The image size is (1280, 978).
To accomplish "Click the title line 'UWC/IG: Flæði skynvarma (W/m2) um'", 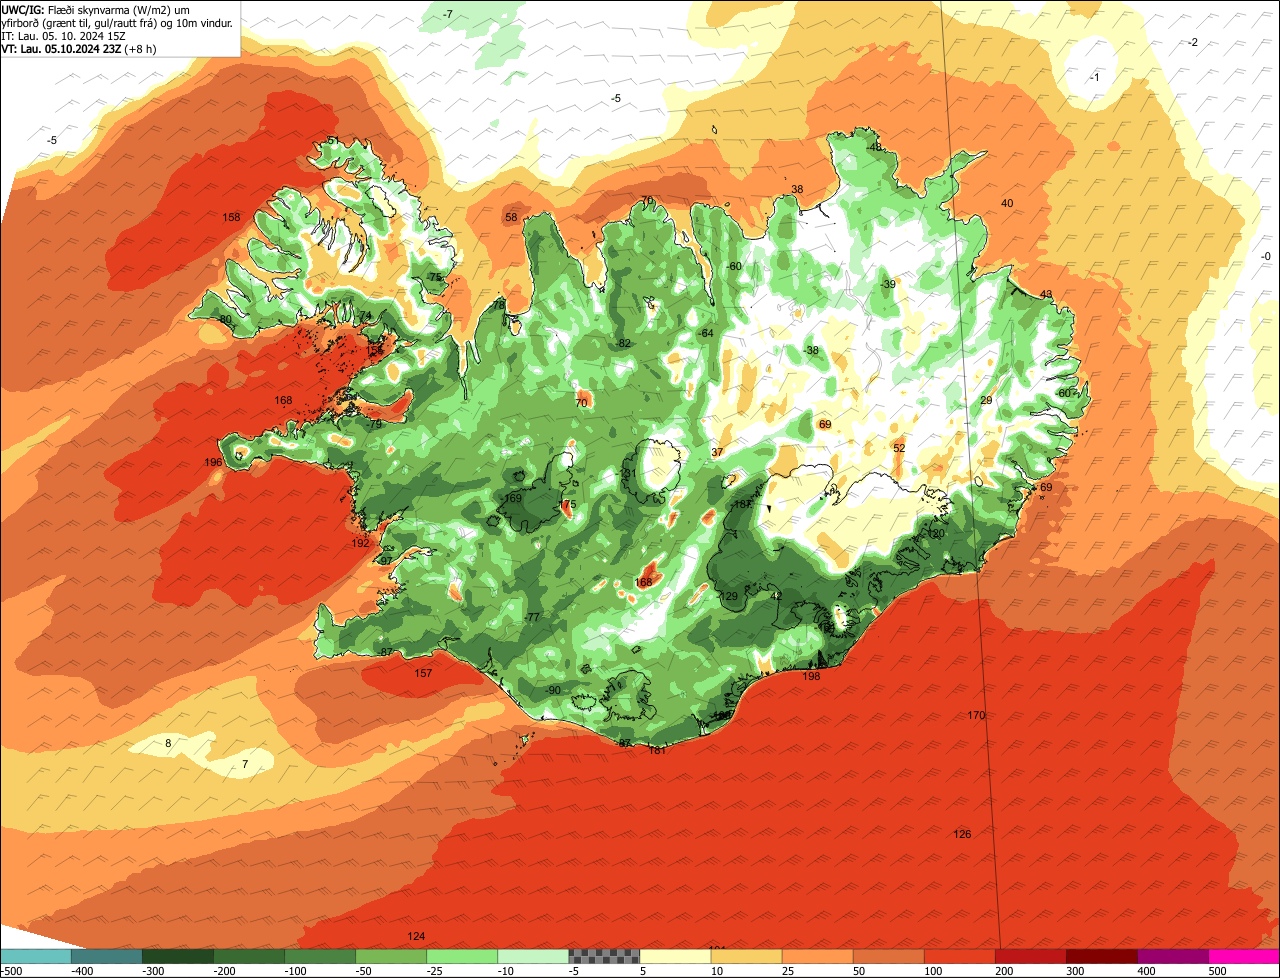I will (96, 9).
